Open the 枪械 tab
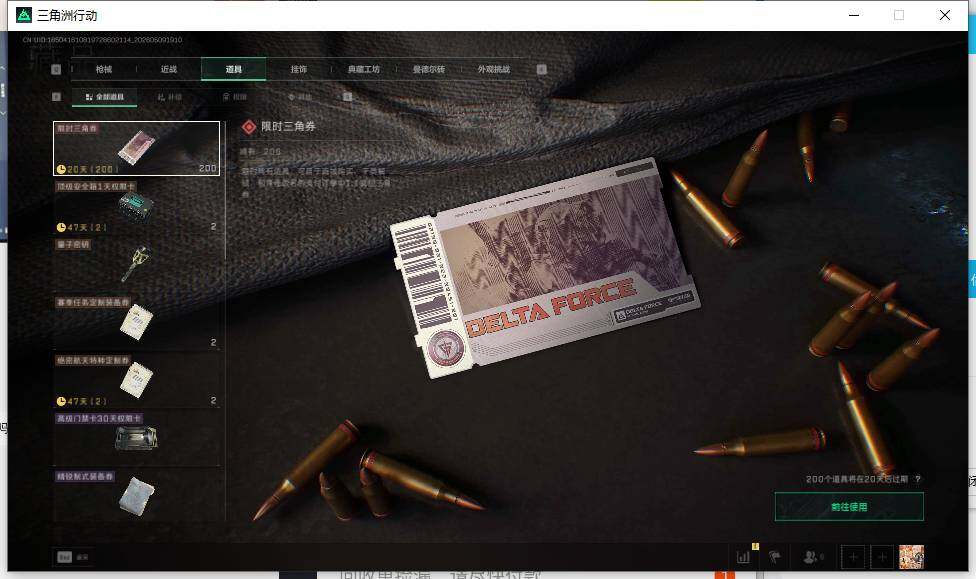The width and height of the screenshot is (976, 579). tap(104, 69)
